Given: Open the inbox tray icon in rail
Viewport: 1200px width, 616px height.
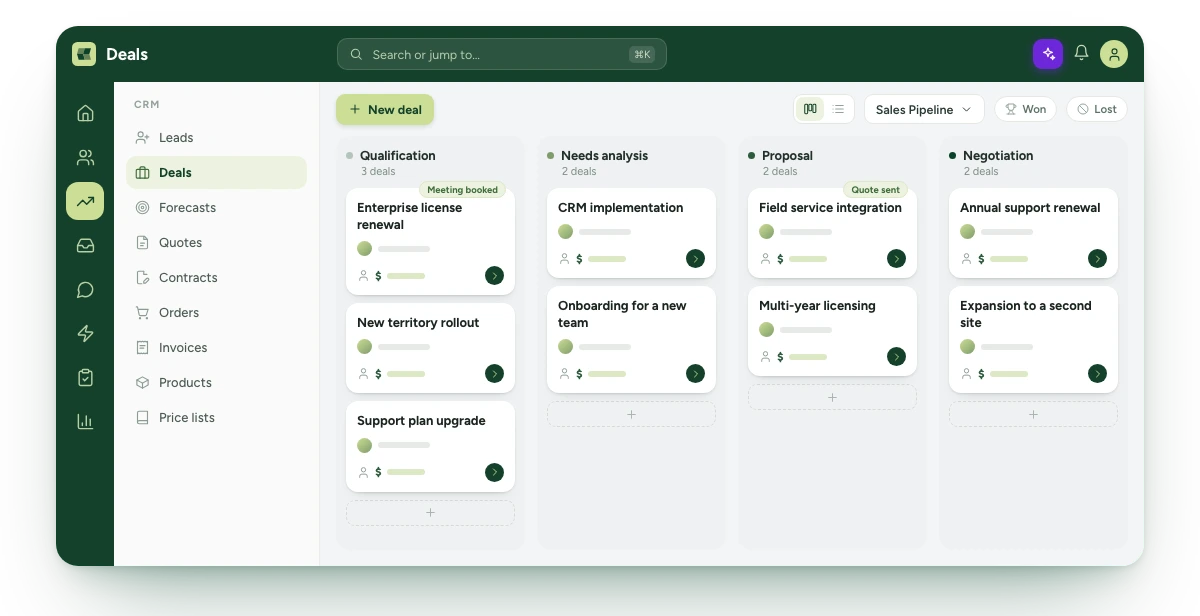Looking at the screenshot, I should click(x=85, y=245).
